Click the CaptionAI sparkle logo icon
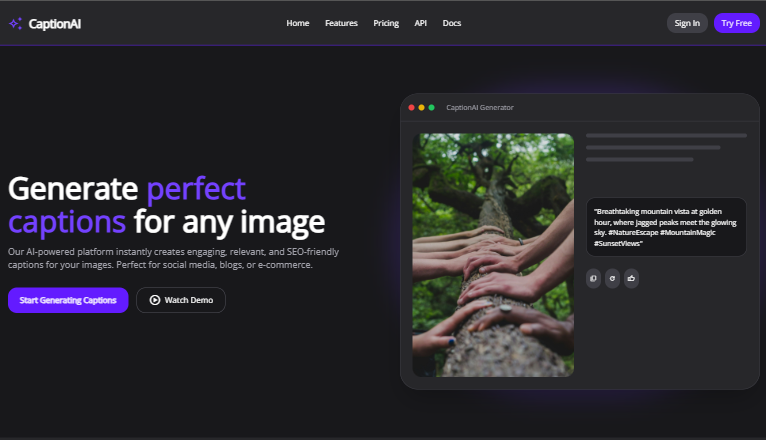This screenshot has height=440, width=766. (x=15, y=23)
